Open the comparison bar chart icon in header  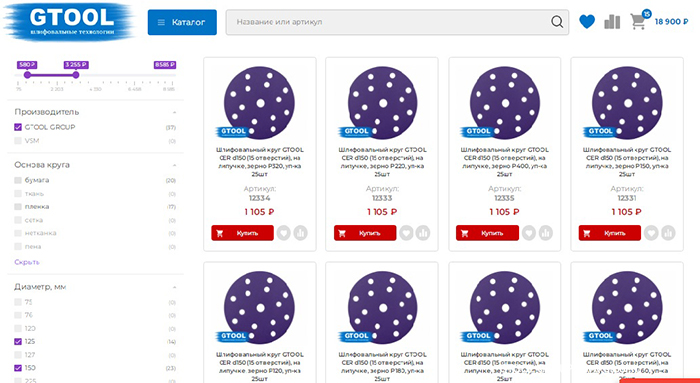612,22
